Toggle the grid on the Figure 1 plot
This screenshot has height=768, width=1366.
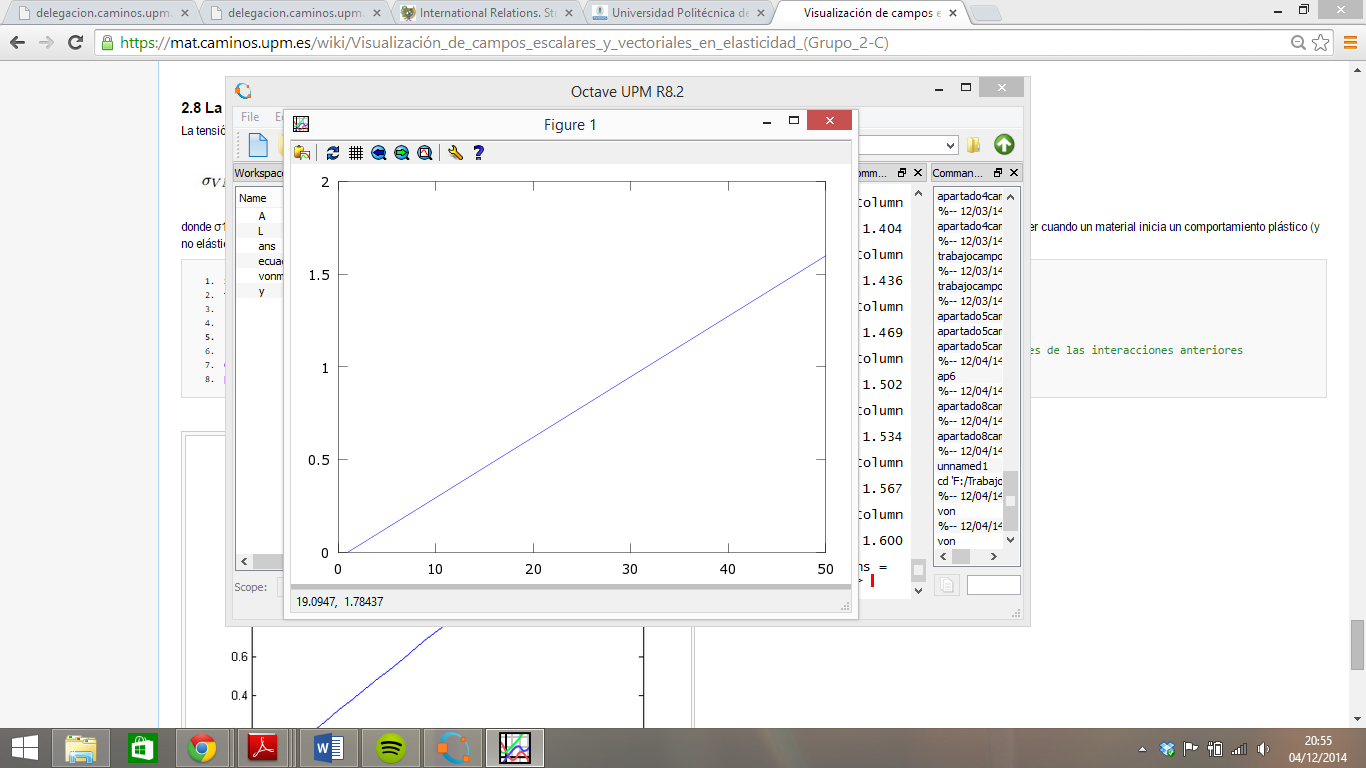(x=355, y=153)
